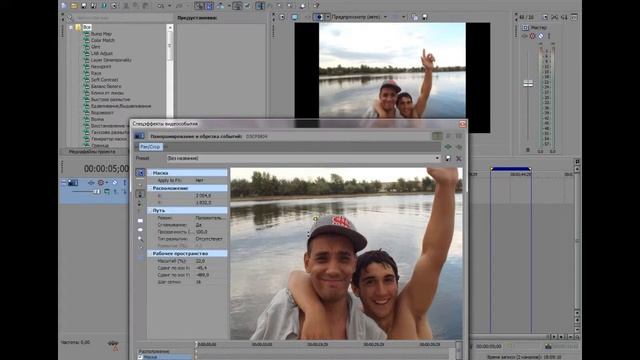
Task: Click the Render As icon in main toolbar
Action: [104, 5]
